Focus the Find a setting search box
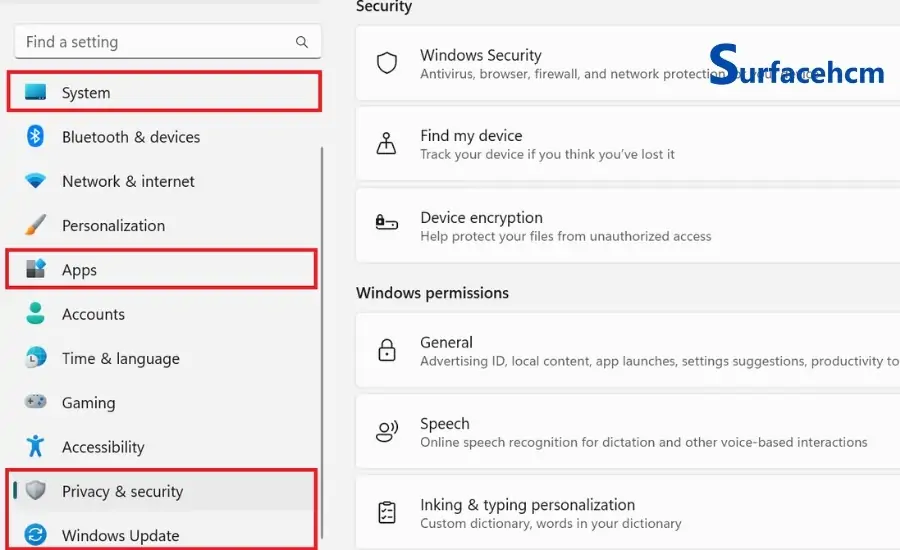 168,41
